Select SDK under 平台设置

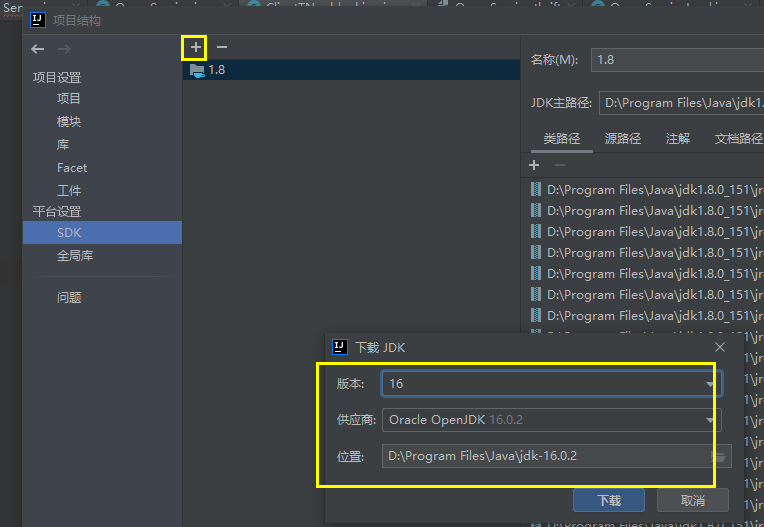point(102,232)
